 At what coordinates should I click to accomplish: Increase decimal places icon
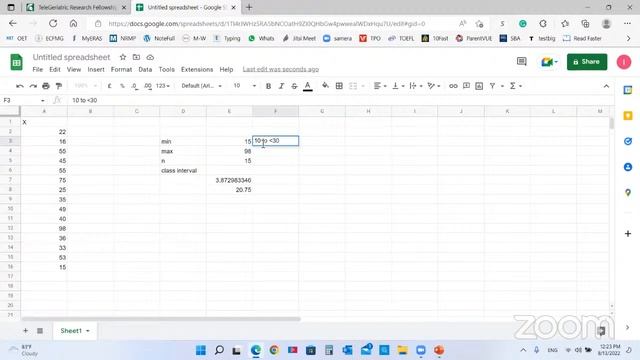point(148,86)
